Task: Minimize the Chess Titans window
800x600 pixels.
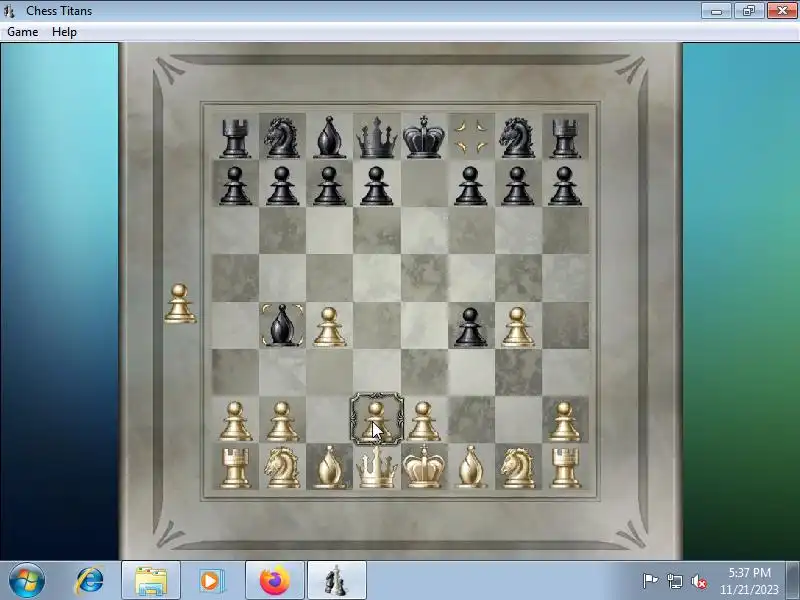Action: [x=716, y=11]
